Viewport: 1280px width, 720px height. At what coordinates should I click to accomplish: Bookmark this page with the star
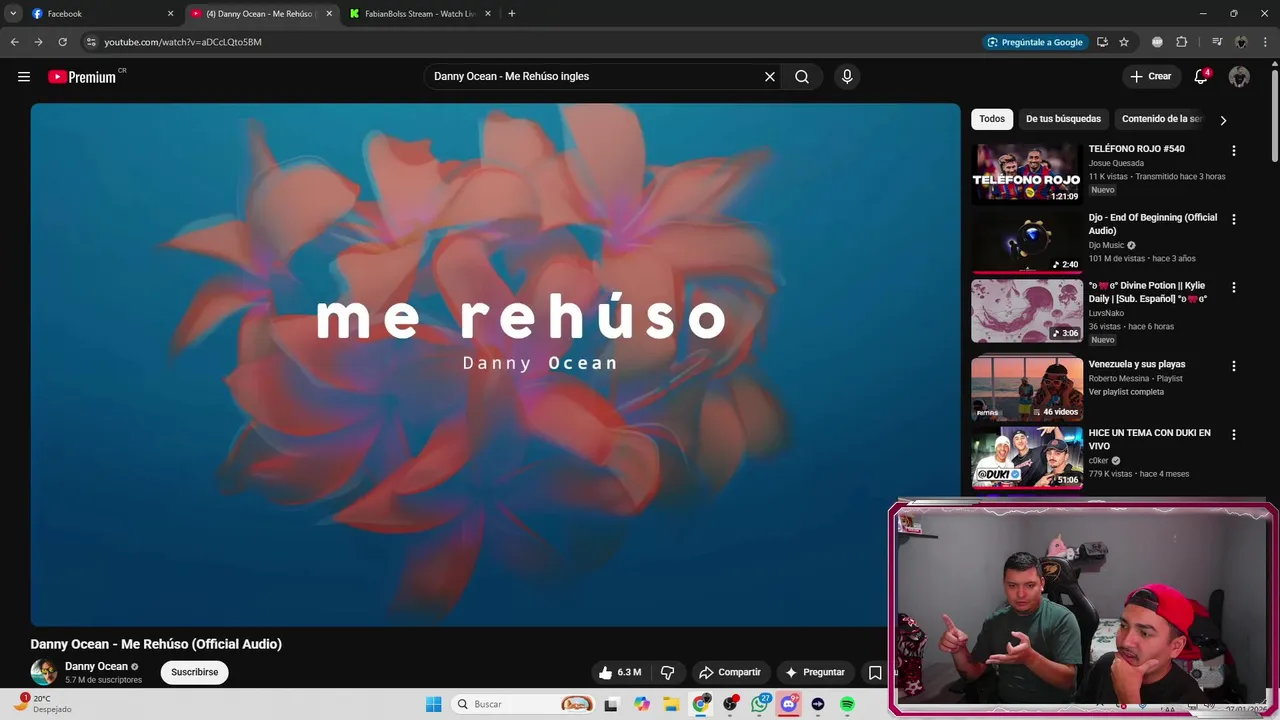(x=1124, y=42)
